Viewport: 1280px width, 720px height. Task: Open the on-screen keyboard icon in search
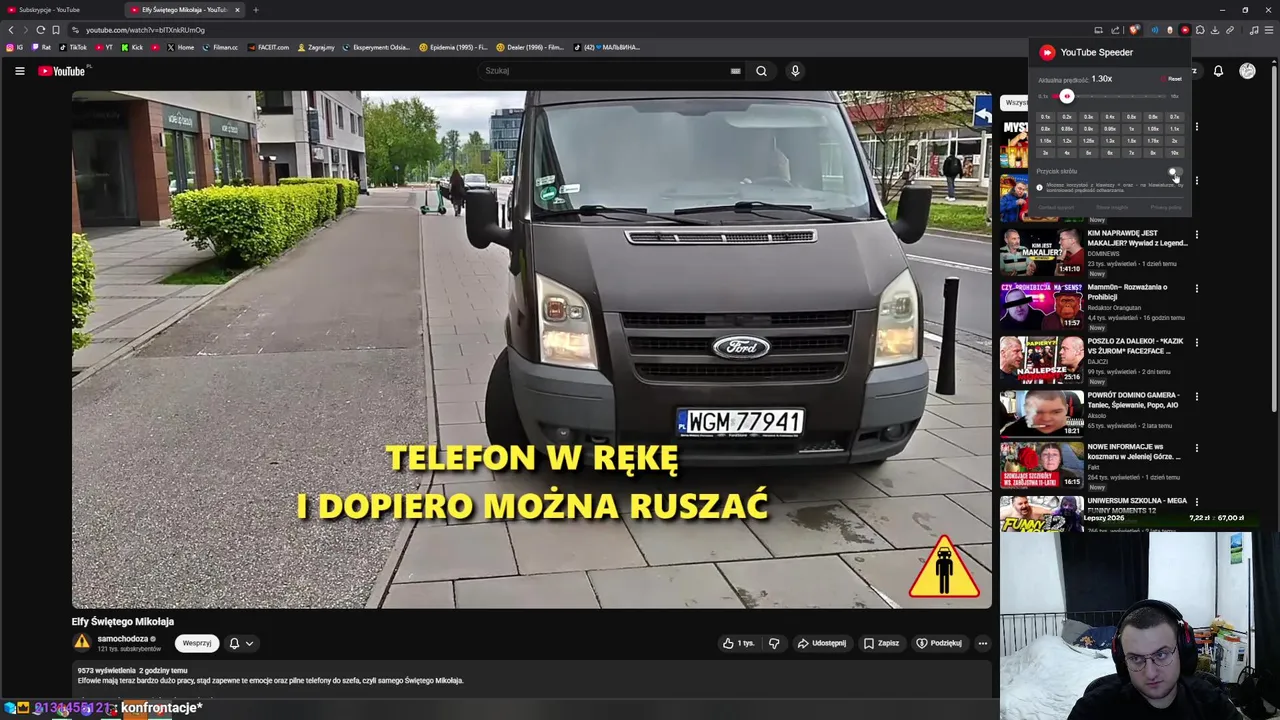tap(736, 71)
